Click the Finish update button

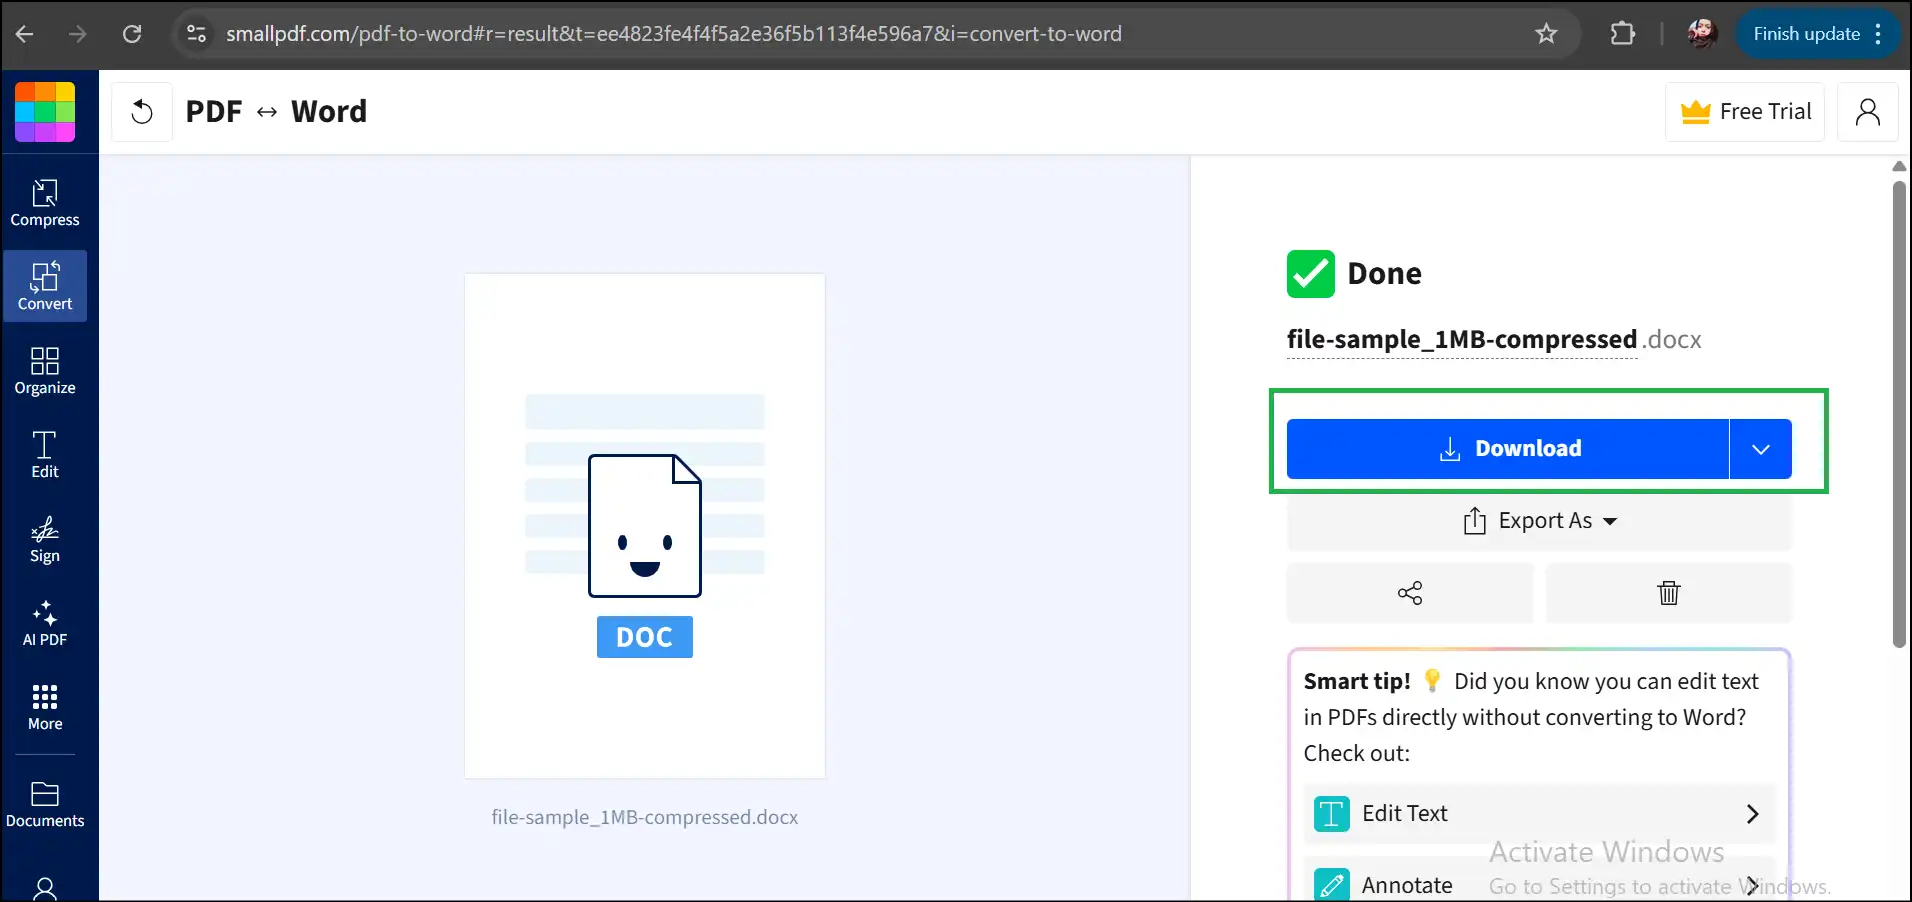click(1818, 34)
